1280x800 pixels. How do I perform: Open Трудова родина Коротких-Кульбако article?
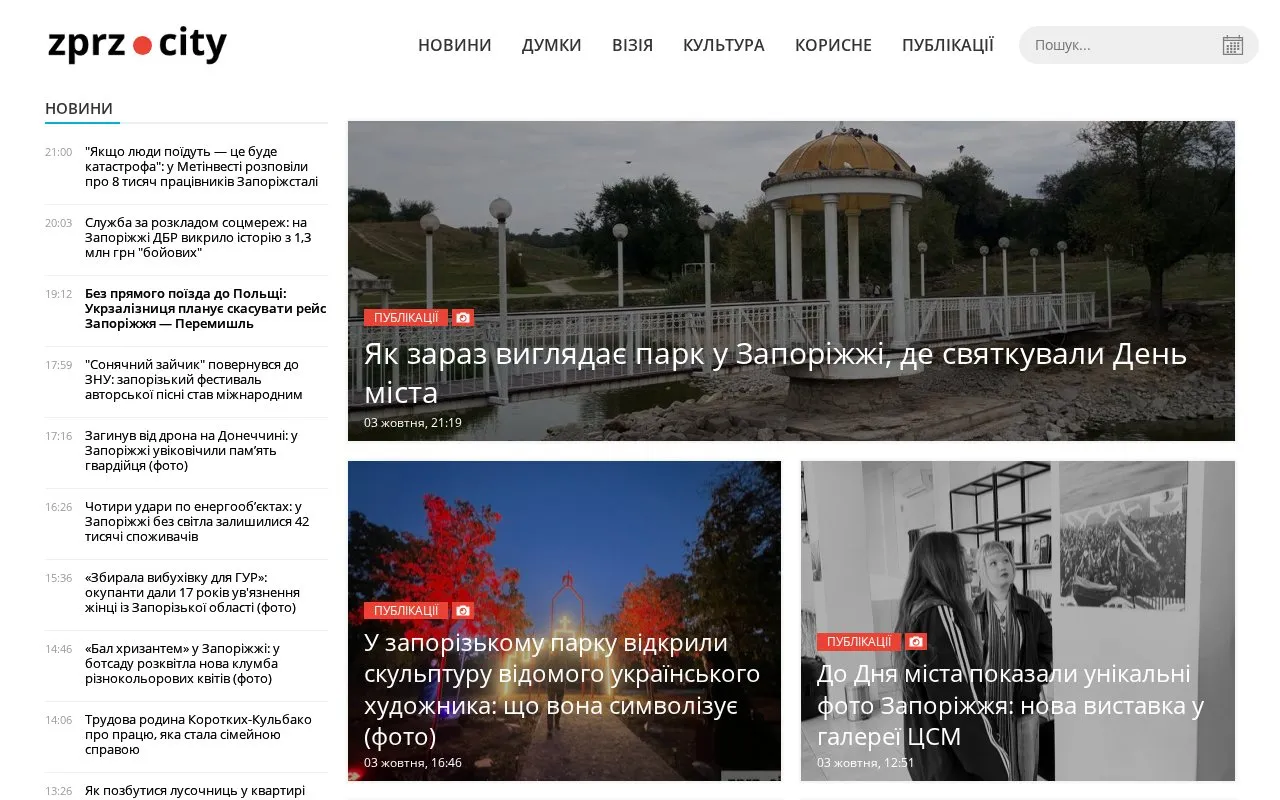coord(199,735)
